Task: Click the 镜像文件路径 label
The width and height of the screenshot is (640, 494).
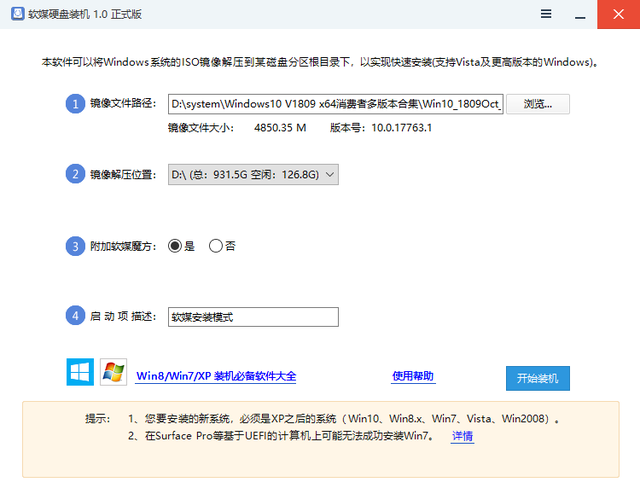Action: [x=123, y=103]
